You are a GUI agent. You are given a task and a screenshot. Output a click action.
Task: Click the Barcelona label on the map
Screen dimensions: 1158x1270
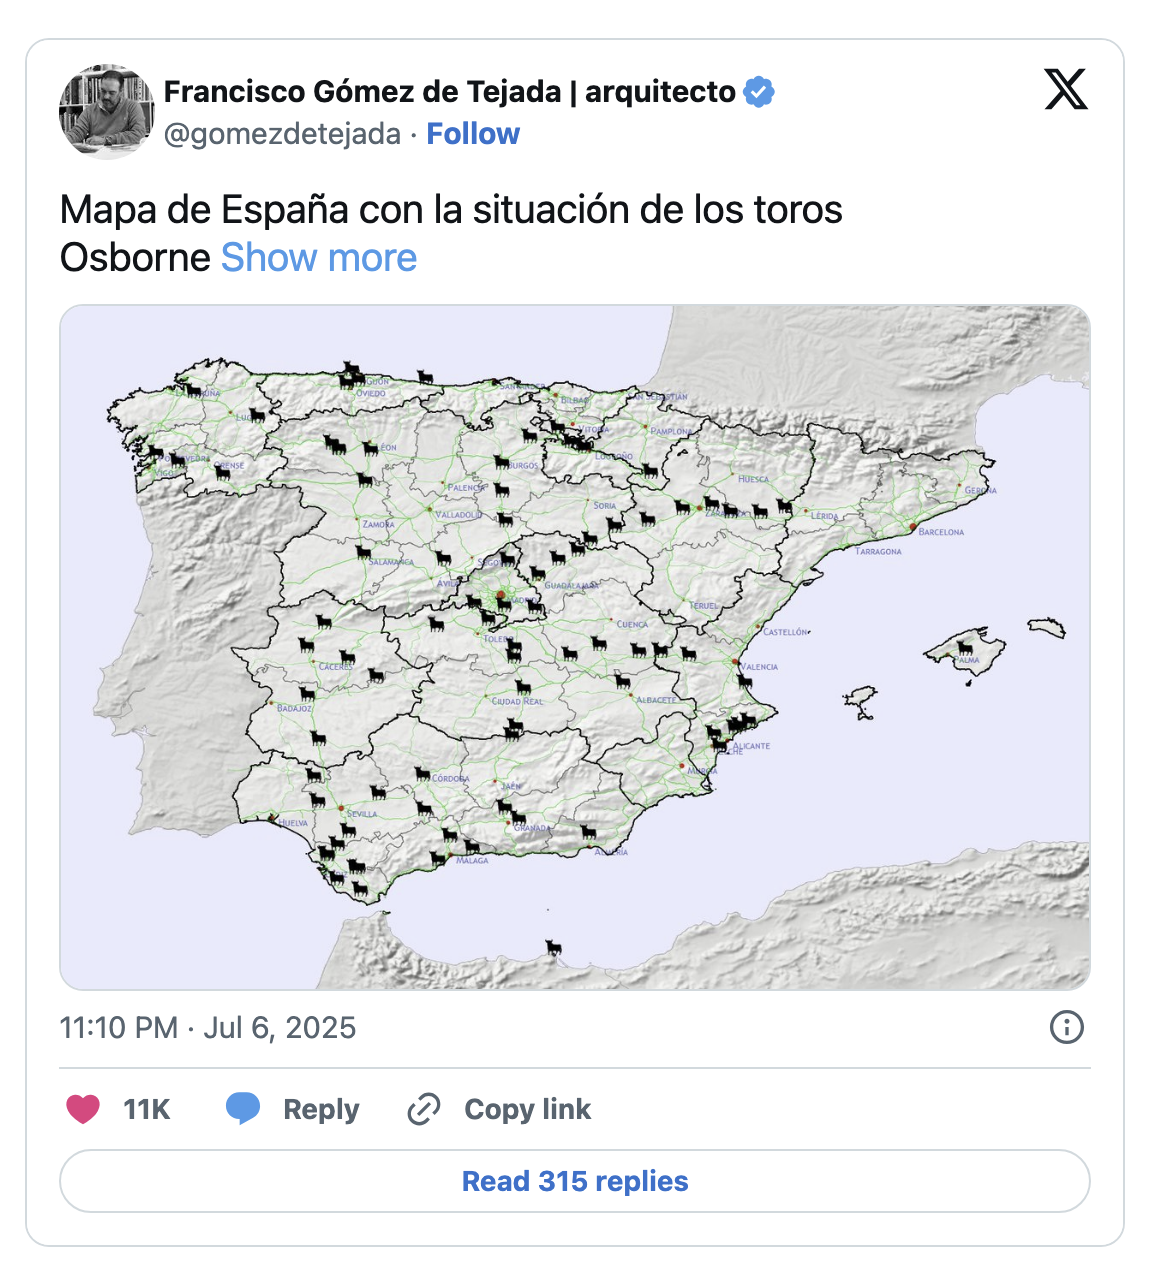coord(941,532)
